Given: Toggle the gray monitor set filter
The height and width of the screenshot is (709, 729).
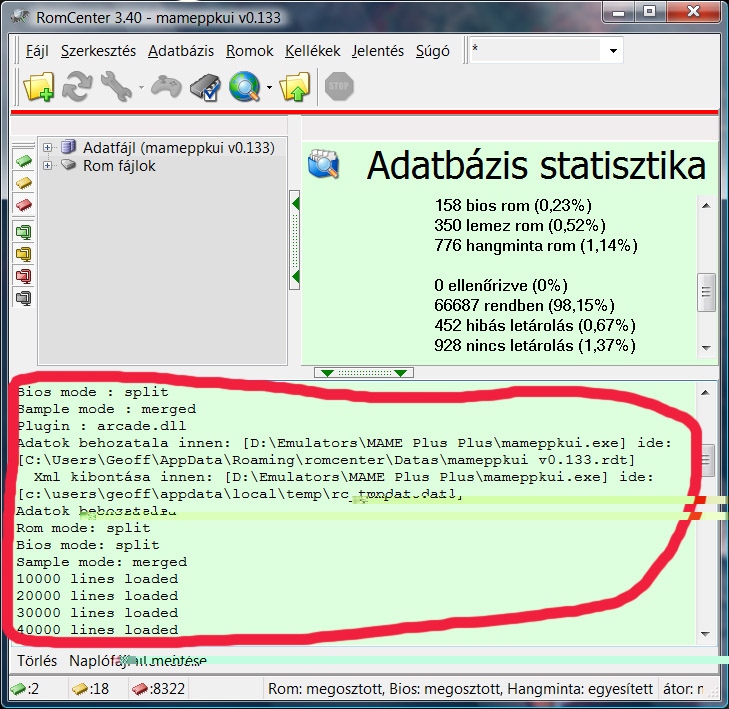Looking at the screenshot, I should (x=24, y=298).
